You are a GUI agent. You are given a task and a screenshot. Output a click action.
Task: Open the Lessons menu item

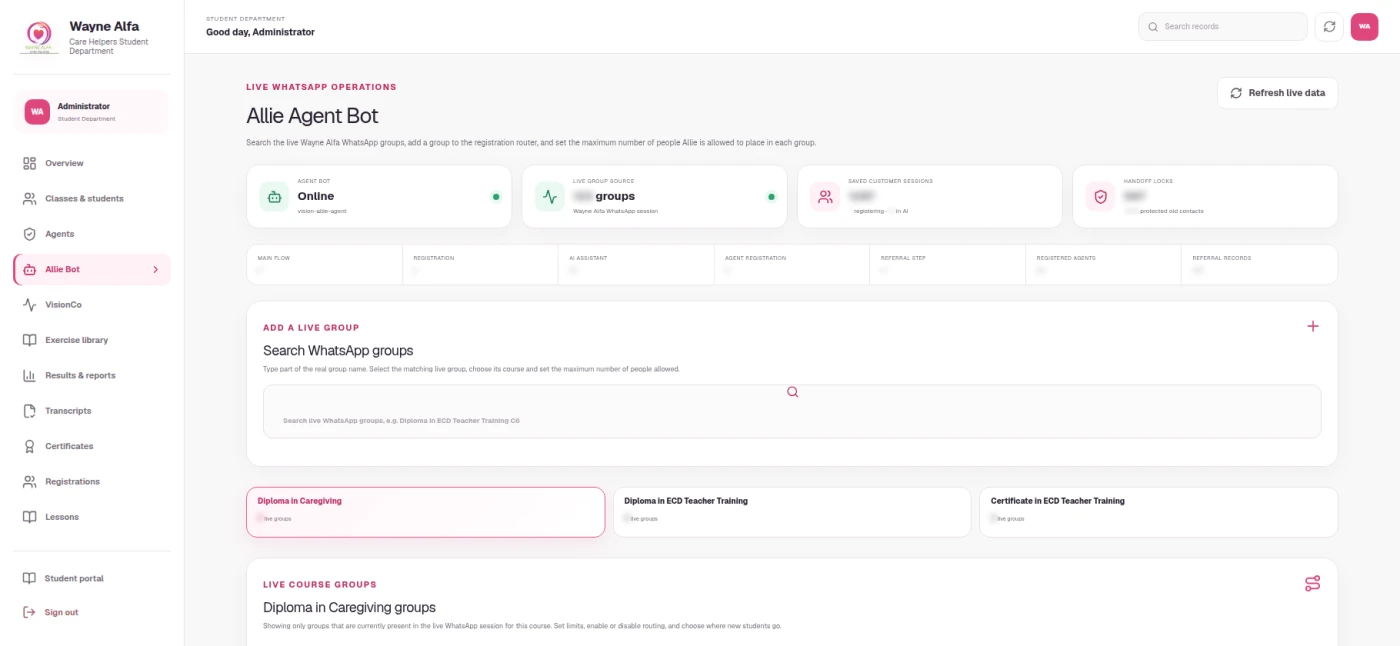[92, 517]
